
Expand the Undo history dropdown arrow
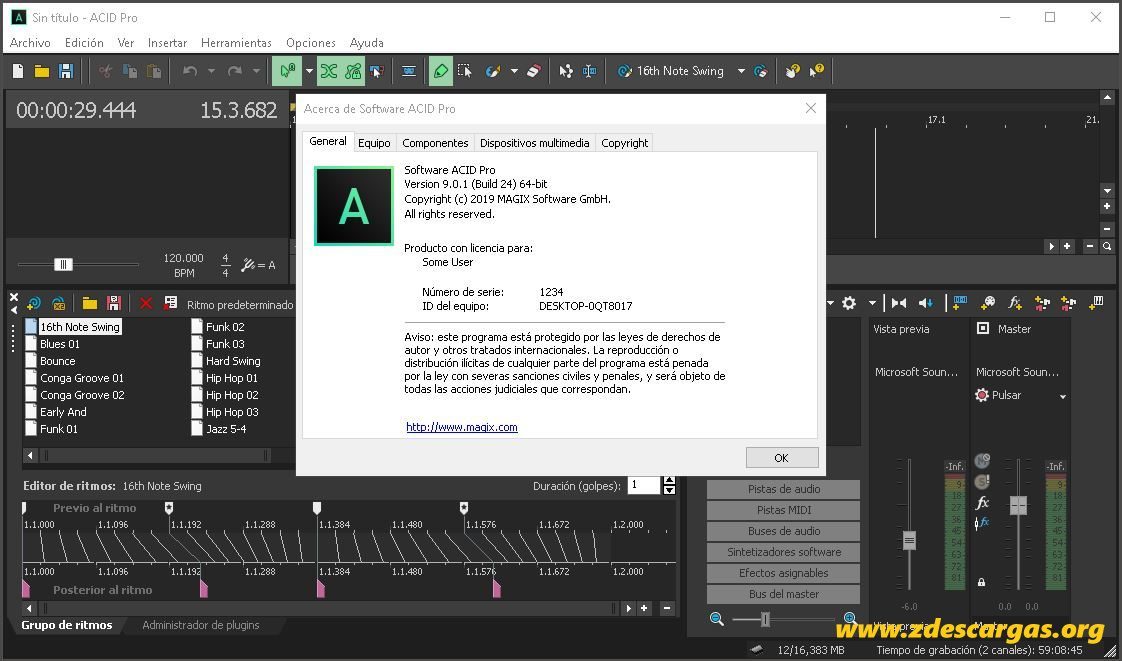(211, 71)
